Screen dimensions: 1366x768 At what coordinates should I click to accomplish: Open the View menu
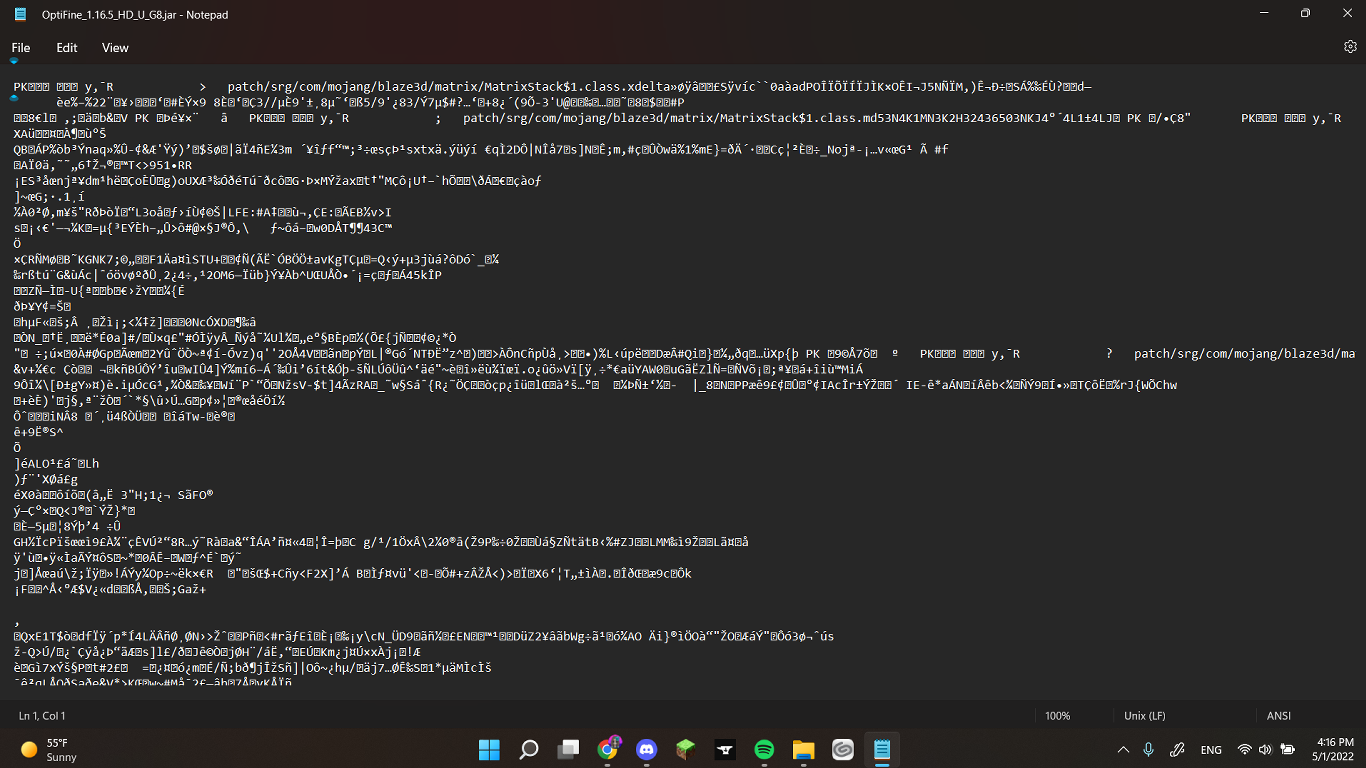[x=114, y=47]
